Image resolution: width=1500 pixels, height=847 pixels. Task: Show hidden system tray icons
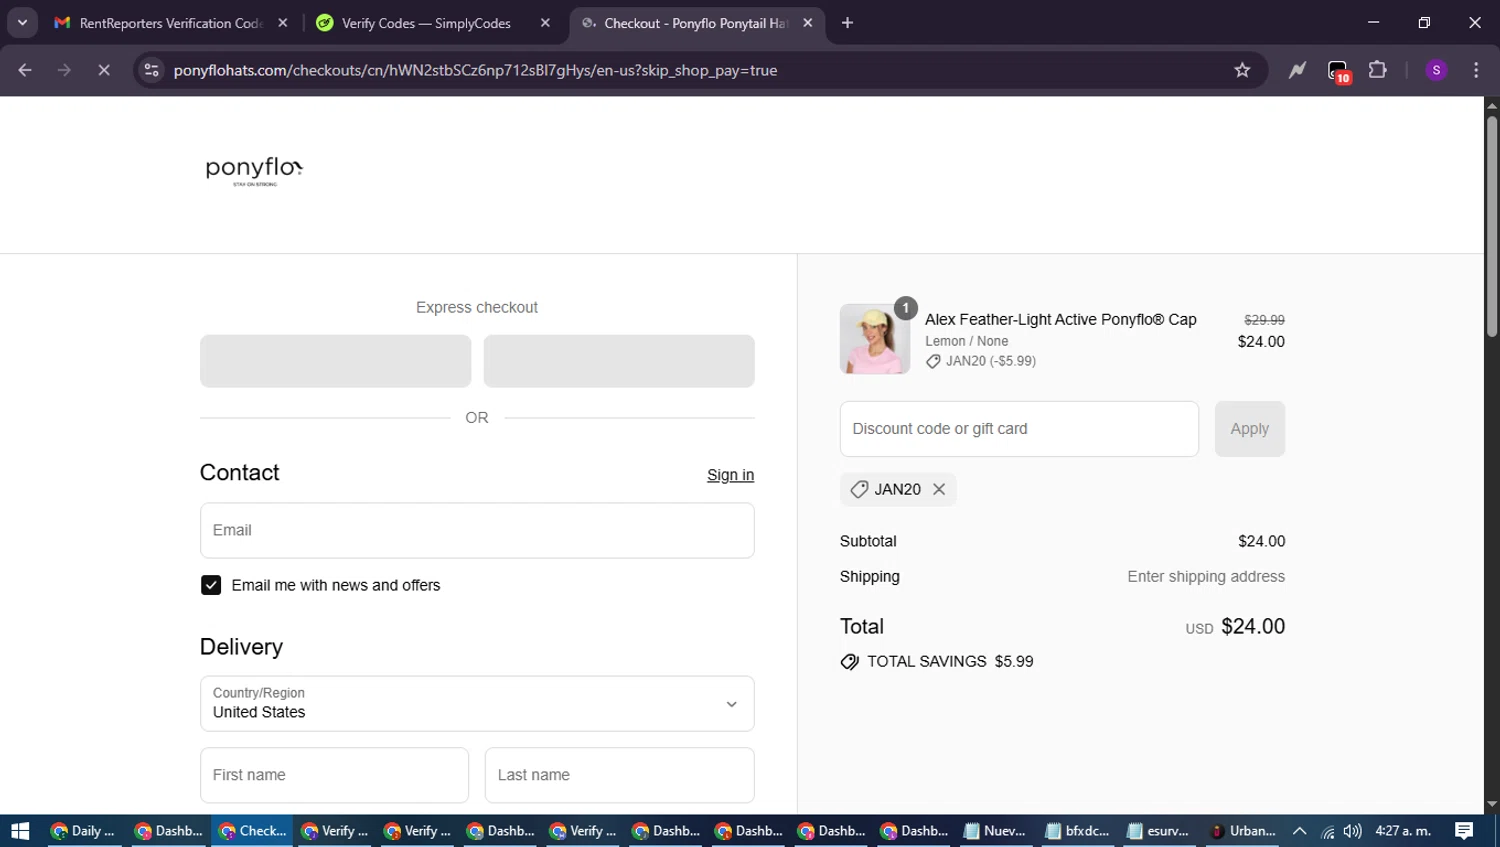[1300, 831]
